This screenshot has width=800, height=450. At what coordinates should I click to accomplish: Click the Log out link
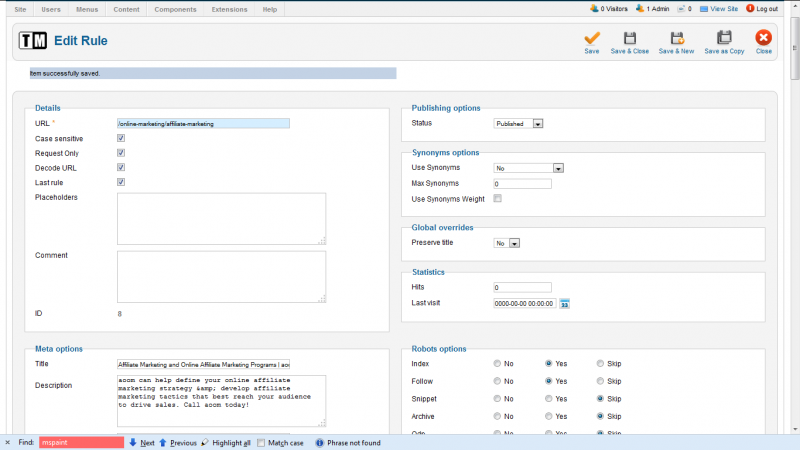pyautogui.click(x=767, y=9)
